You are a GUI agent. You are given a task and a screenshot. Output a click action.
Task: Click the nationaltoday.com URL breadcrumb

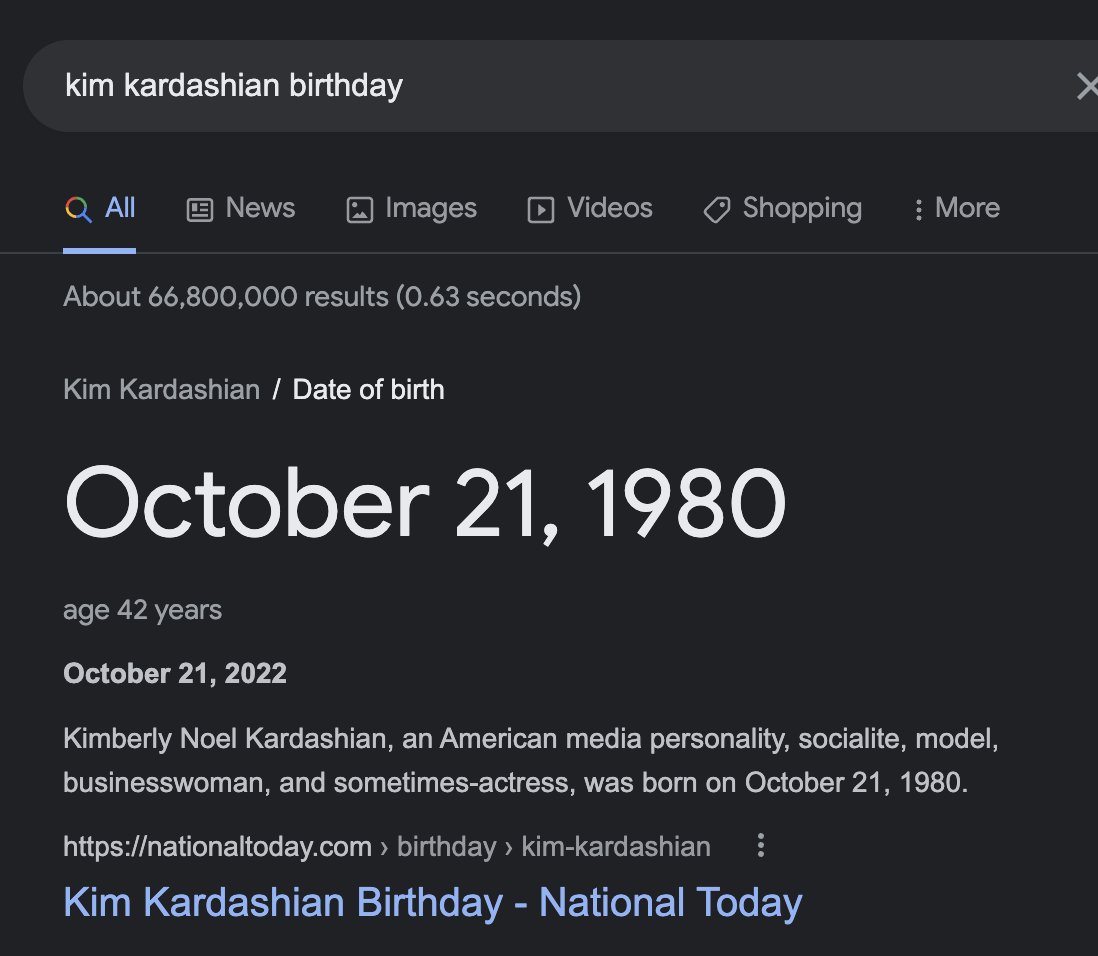[x=387, y=846]
